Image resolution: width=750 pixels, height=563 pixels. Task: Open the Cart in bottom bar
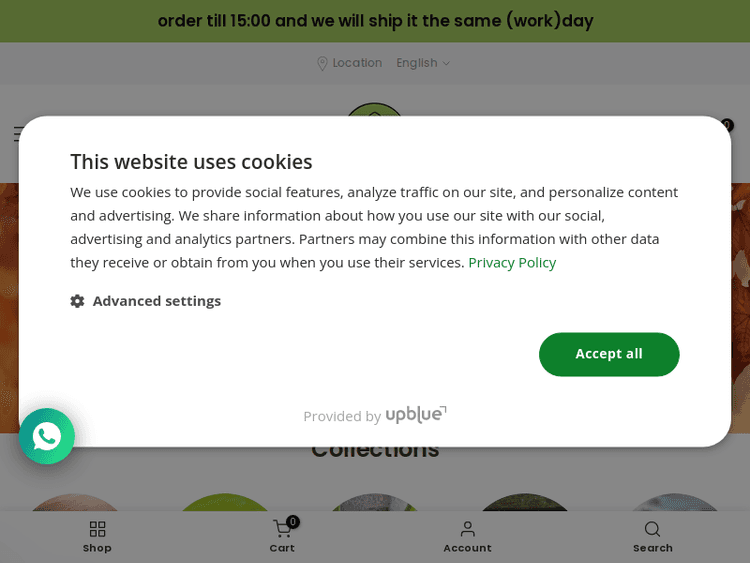coord(282,530)
